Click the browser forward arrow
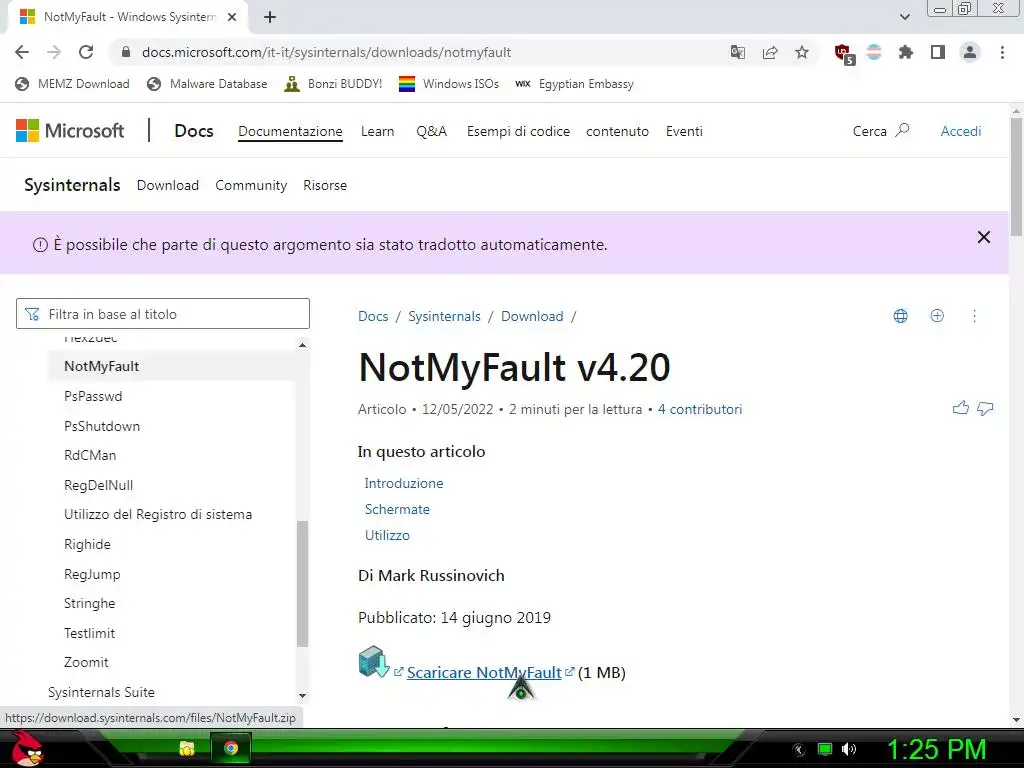Viewport: 1024px width, 768px height. point(54,52)
